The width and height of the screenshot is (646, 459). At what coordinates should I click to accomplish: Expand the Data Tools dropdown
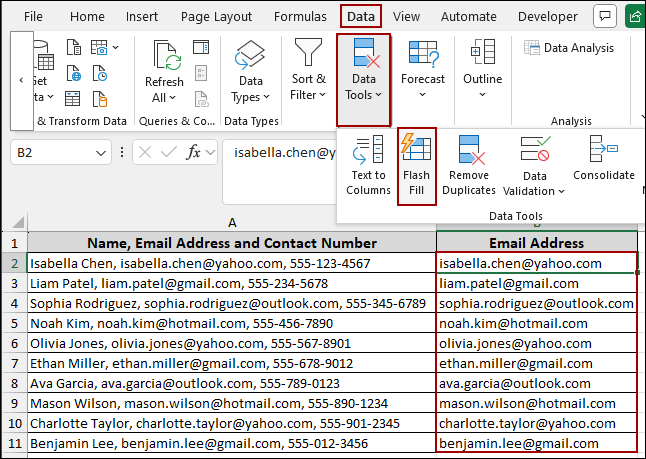coord(361,87)
